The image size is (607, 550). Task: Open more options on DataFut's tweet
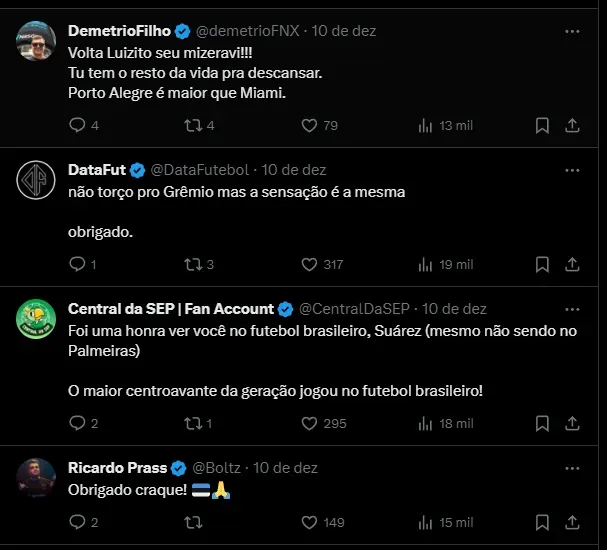tap(572, 170)
